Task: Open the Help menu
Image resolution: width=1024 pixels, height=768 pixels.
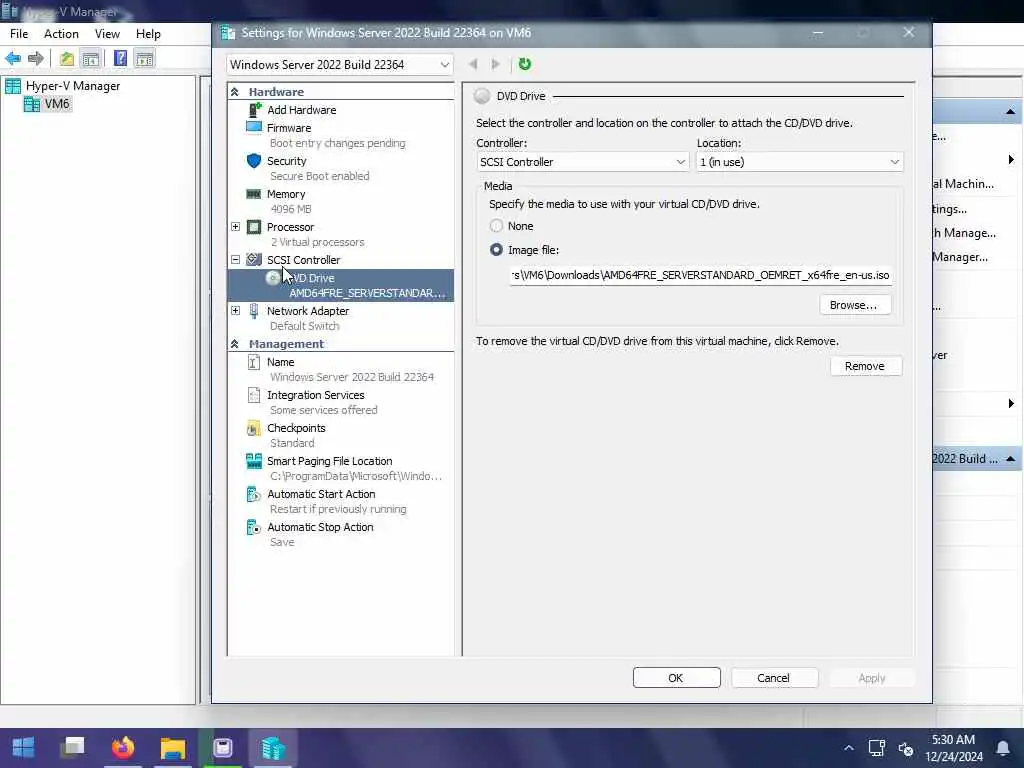Action: click(148, 34)
